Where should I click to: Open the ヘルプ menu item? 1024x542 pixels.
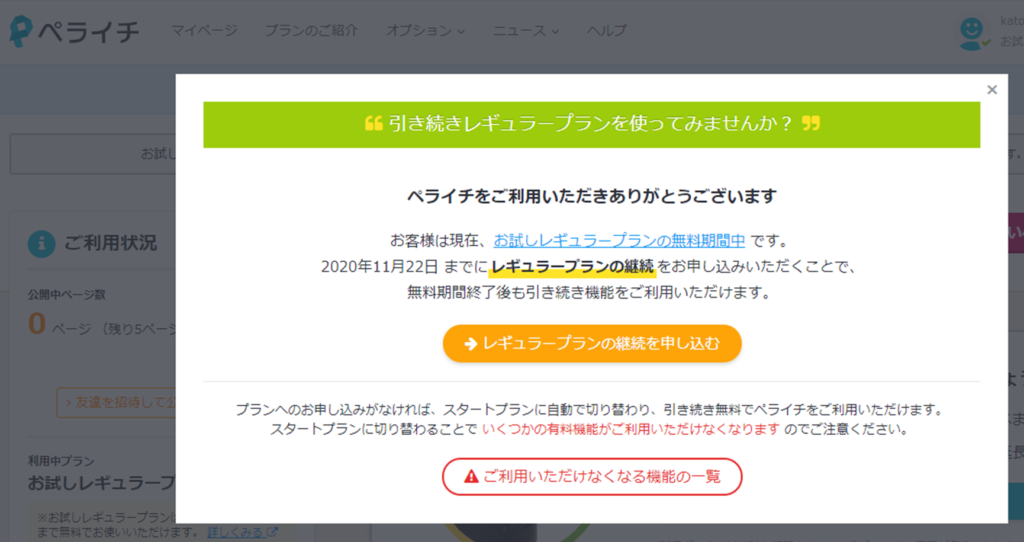pyautogui.click(x=606, y=31)
